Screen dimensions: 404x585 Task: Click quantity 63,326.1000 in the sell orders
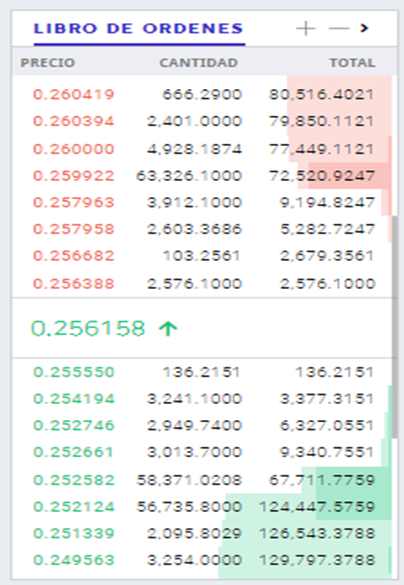coord(189,175)
